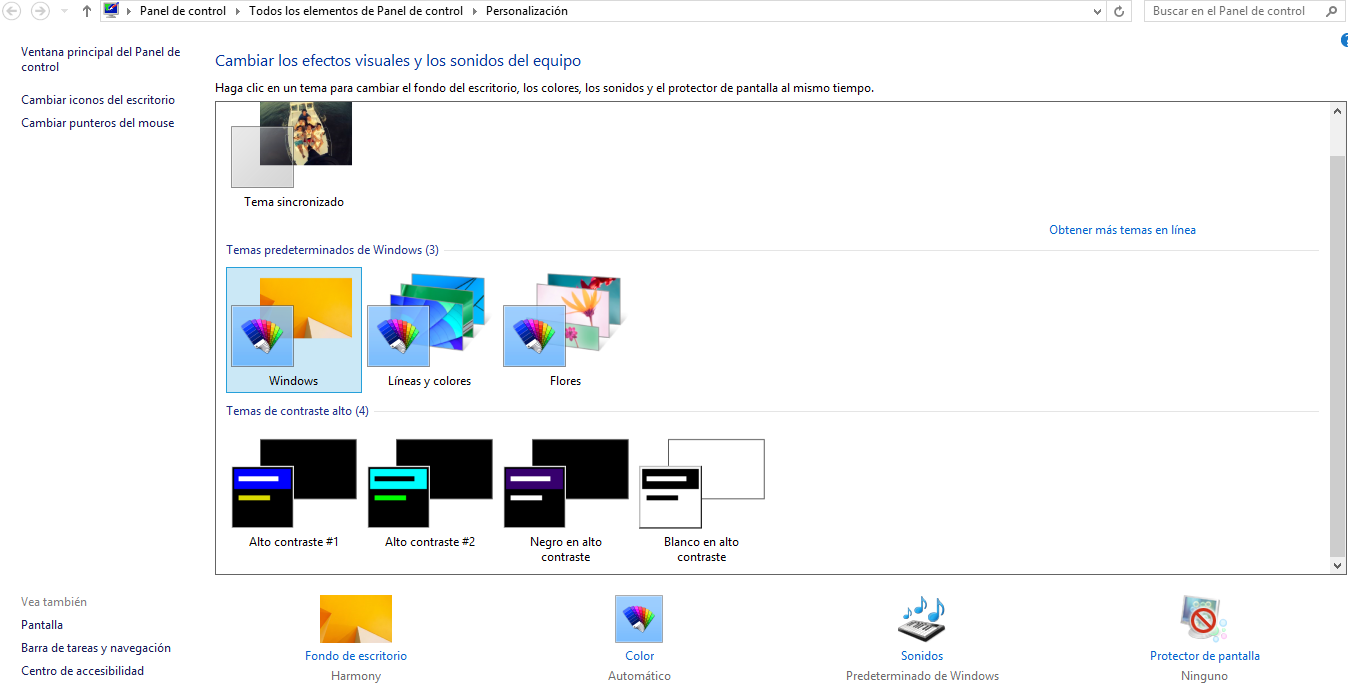The width and height of the screenshot is (1348, 696).
Task: Open the 'Protector de pantalla' icon
Action: click(1204, 619)
